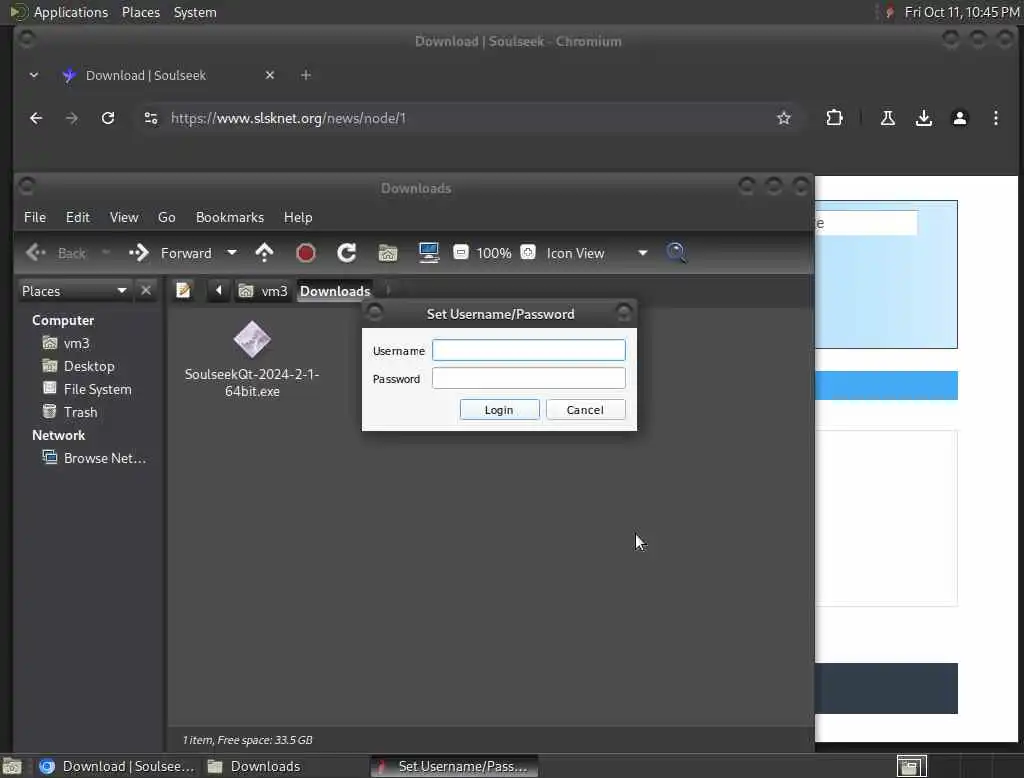Select vm3 in the Places sidebar
The image size is (1024, 778).
76,343
